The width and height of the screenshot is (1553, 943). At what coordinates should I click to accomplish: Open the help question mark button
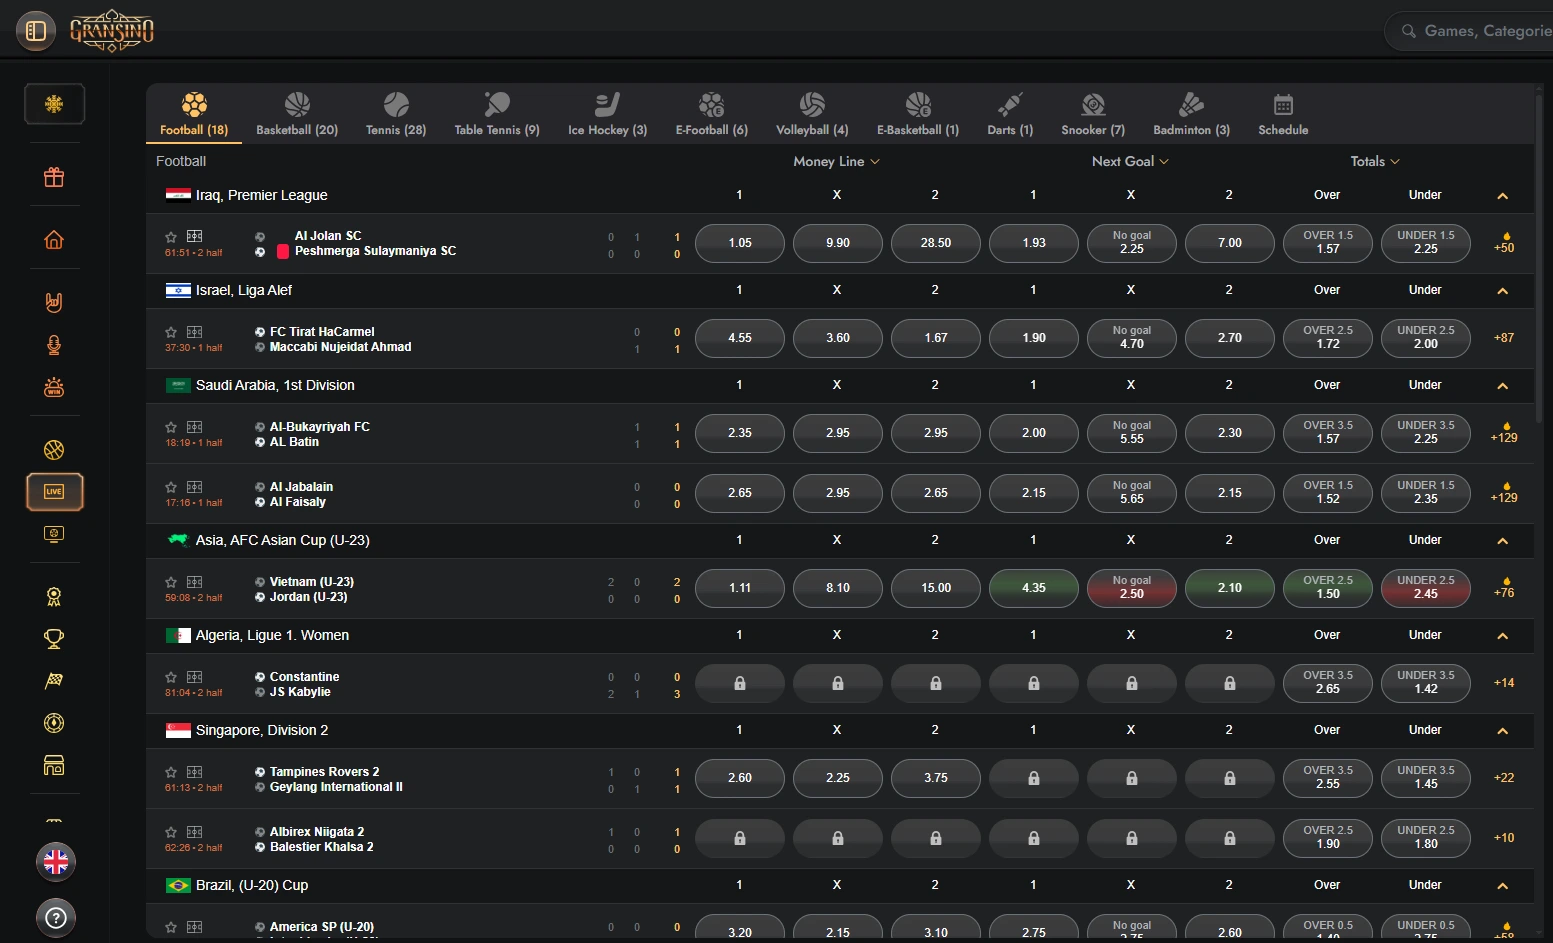[56, 917]
